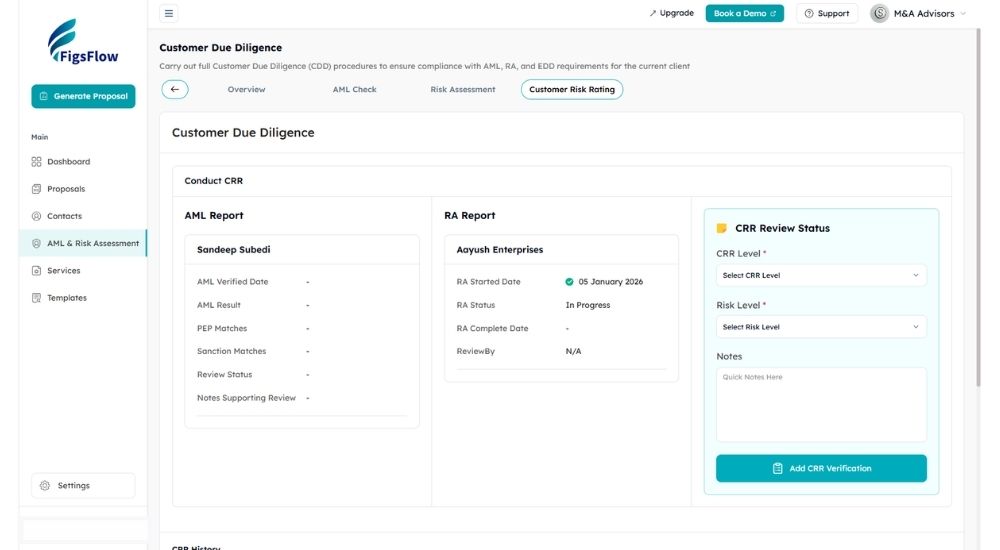Open the Select Risk Level dropdown
The width and height of the screenshot is (1000, 550).
click(821, 327)
